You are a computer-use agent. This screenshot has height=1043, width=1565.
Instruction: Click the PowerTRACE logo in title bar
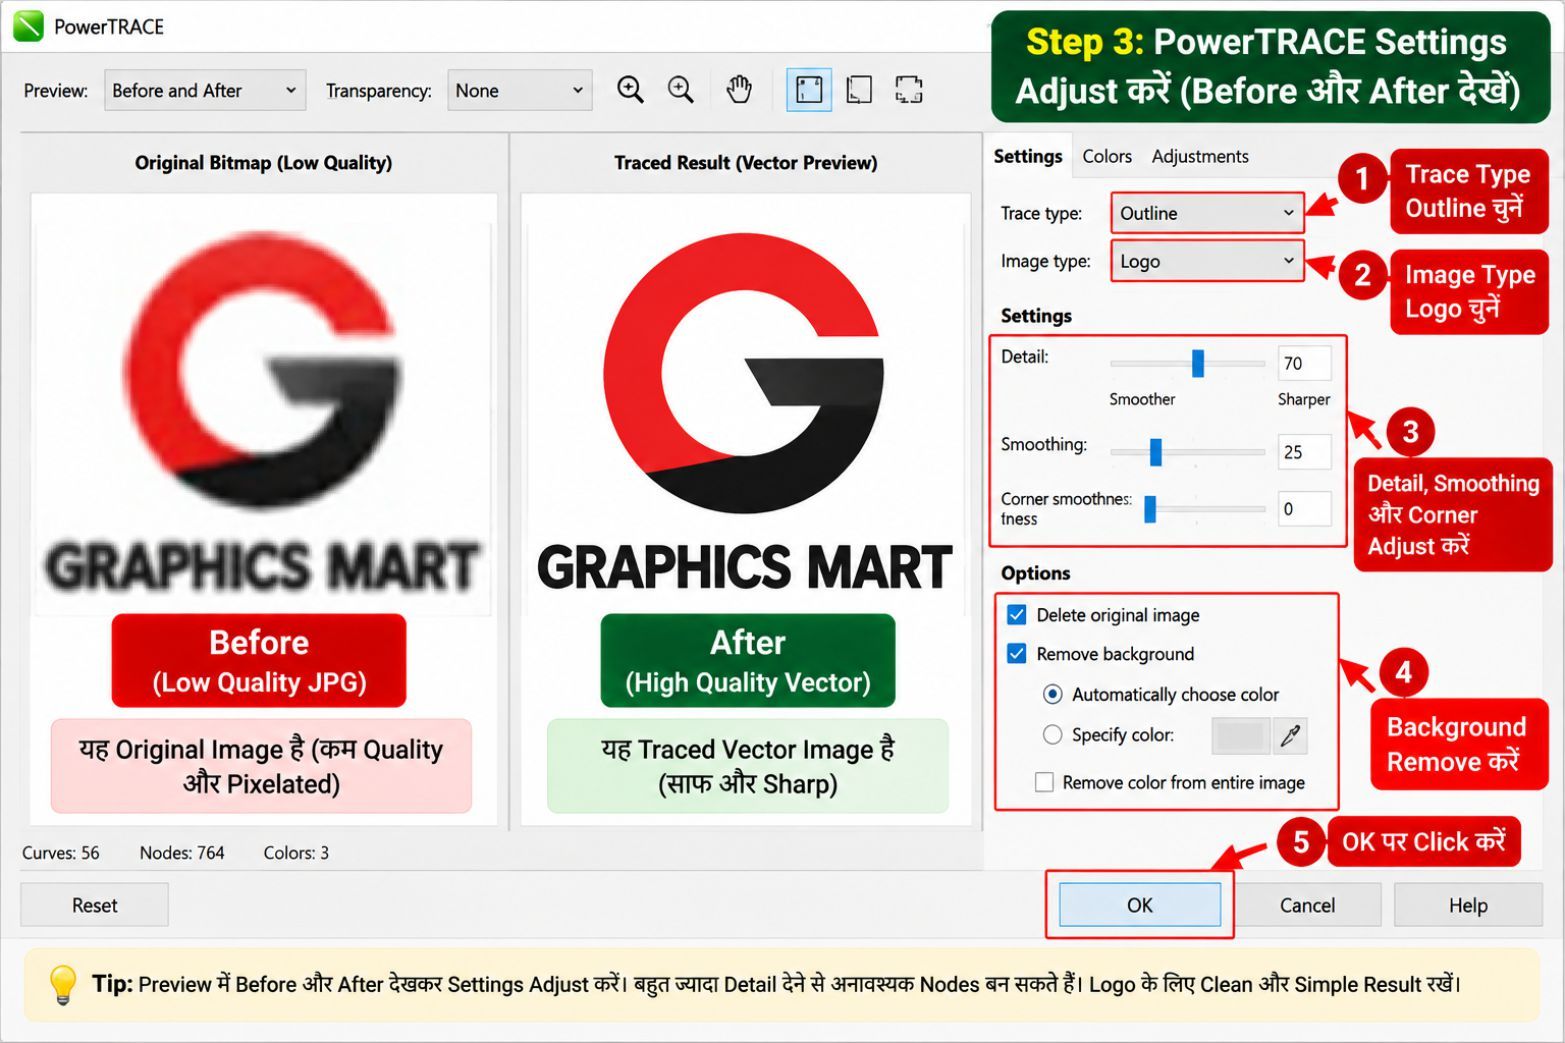pos(28,26)
